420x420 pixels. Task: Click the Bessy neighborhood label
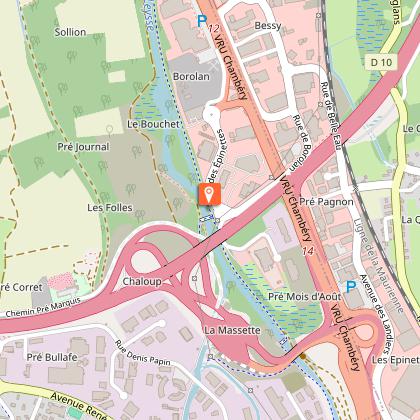pyautogui.click(x=268, y=26)
